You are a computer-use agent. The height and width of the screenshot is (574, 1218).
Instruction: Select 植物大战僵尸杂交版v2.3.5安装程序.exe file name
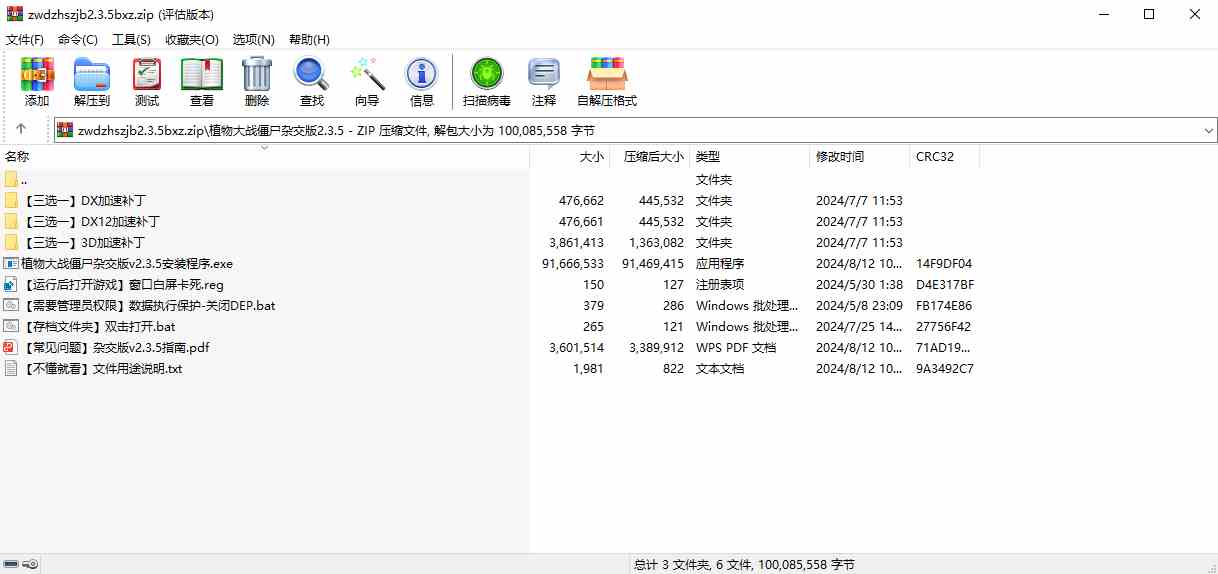pos(127,264)
